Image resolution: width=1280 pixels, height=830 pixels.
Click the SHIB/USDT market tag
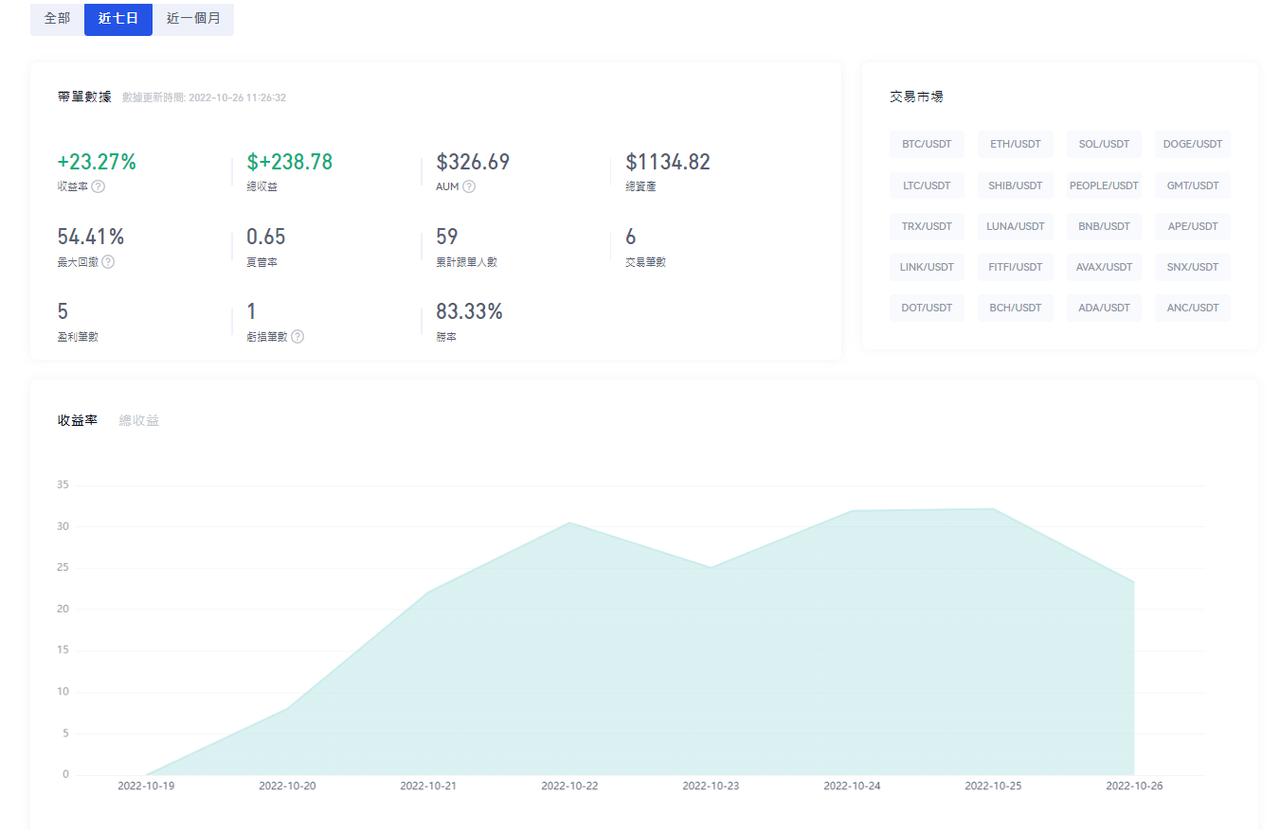tap(1015, 185)
